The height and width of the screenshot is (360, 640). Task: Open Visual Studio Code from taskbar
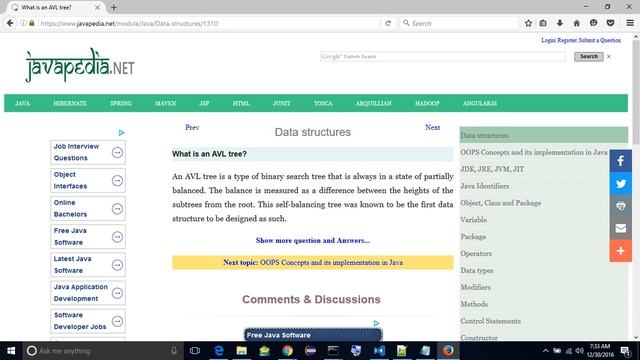[379, 351]
